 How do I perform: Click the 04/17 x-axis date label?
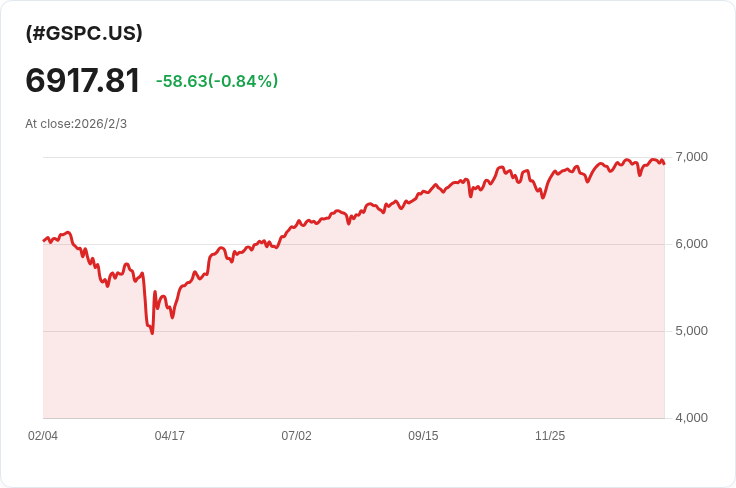click(x=169, y=436)
